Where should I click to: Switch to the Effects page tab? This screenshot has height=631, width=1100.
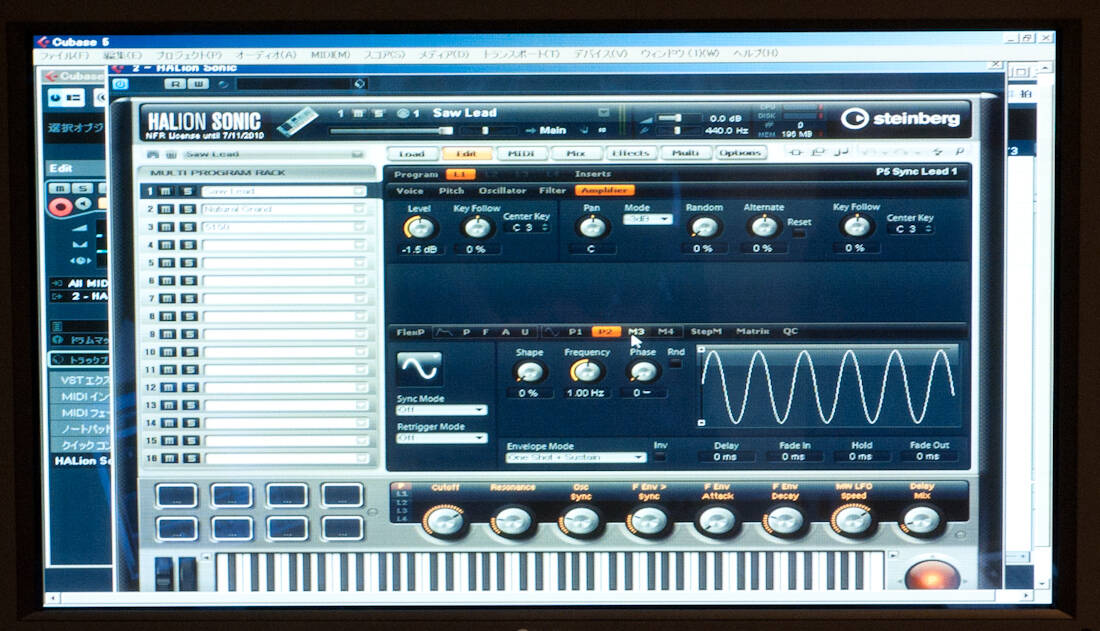(x=630, y=153)
